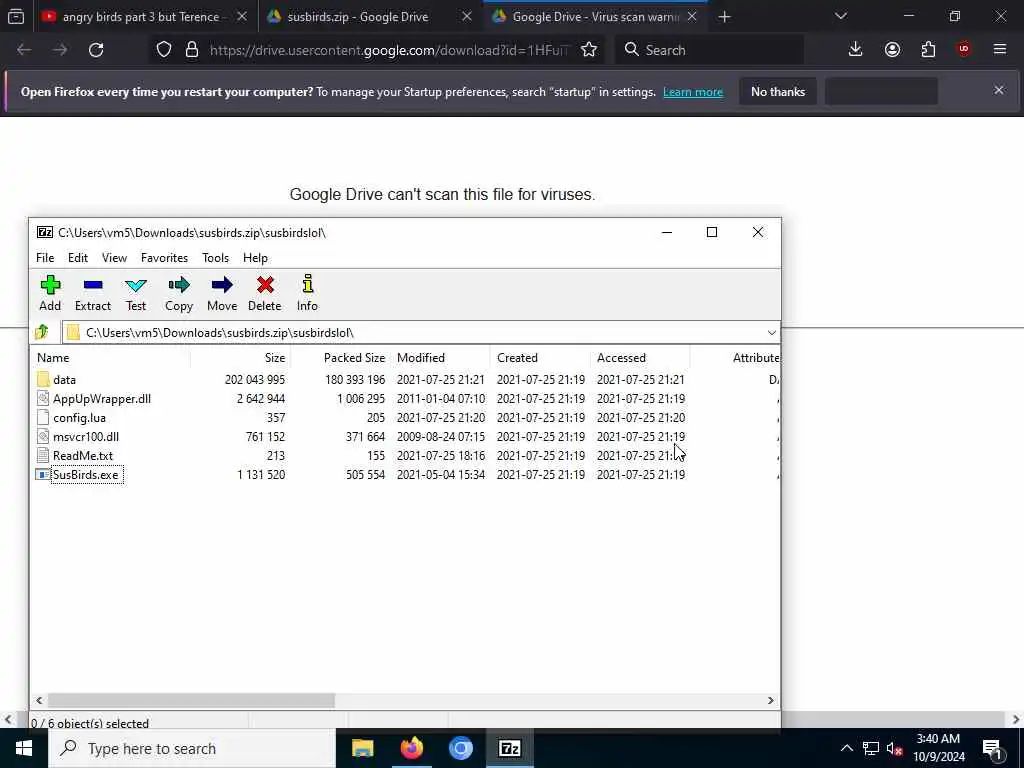Sort files by the Created column
Screen dimensions: 1024x768
click(x=540, y=358)
